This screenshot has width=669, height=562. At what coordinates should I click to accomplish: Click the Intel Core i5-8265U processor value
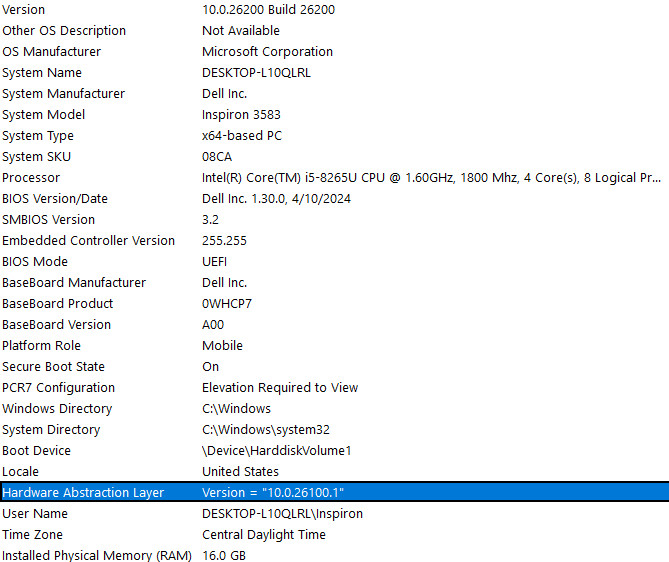[431, 177]
